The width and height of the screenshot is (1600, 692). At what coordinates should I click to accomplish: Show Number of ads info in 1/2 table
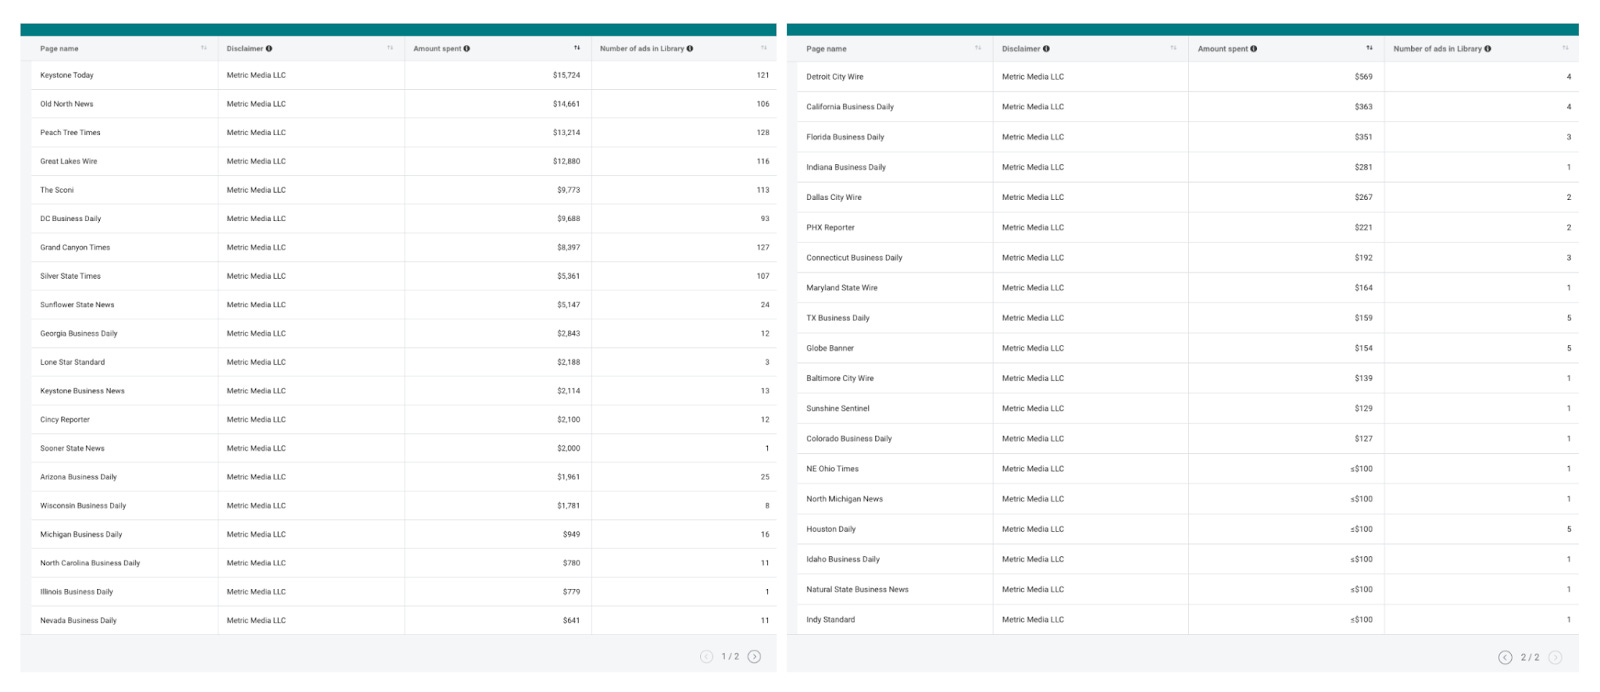pyautogui.click(x=690, y=48)
